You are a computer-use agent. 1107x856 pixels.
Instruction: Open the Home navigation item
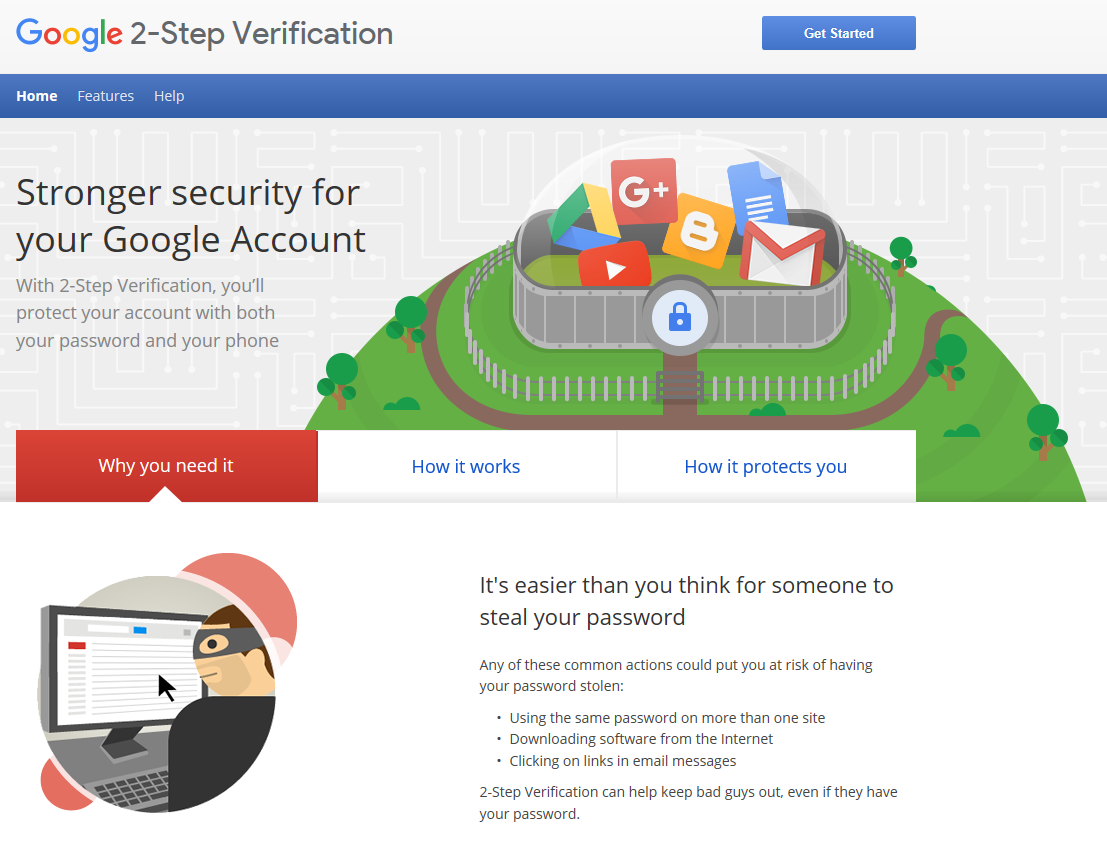[x=37, y=95]
